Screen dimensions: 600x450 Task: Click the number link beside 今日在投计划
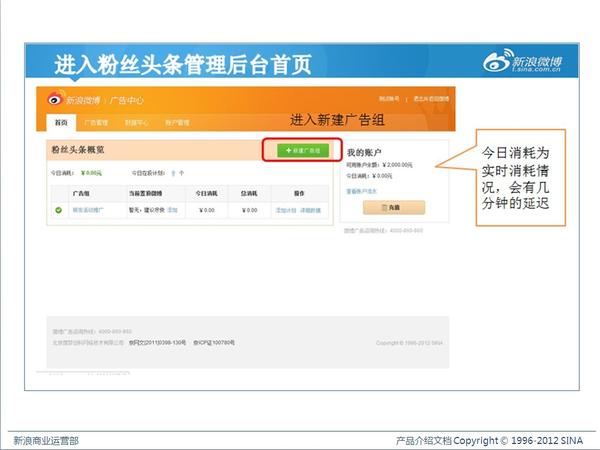coord(173,173)
